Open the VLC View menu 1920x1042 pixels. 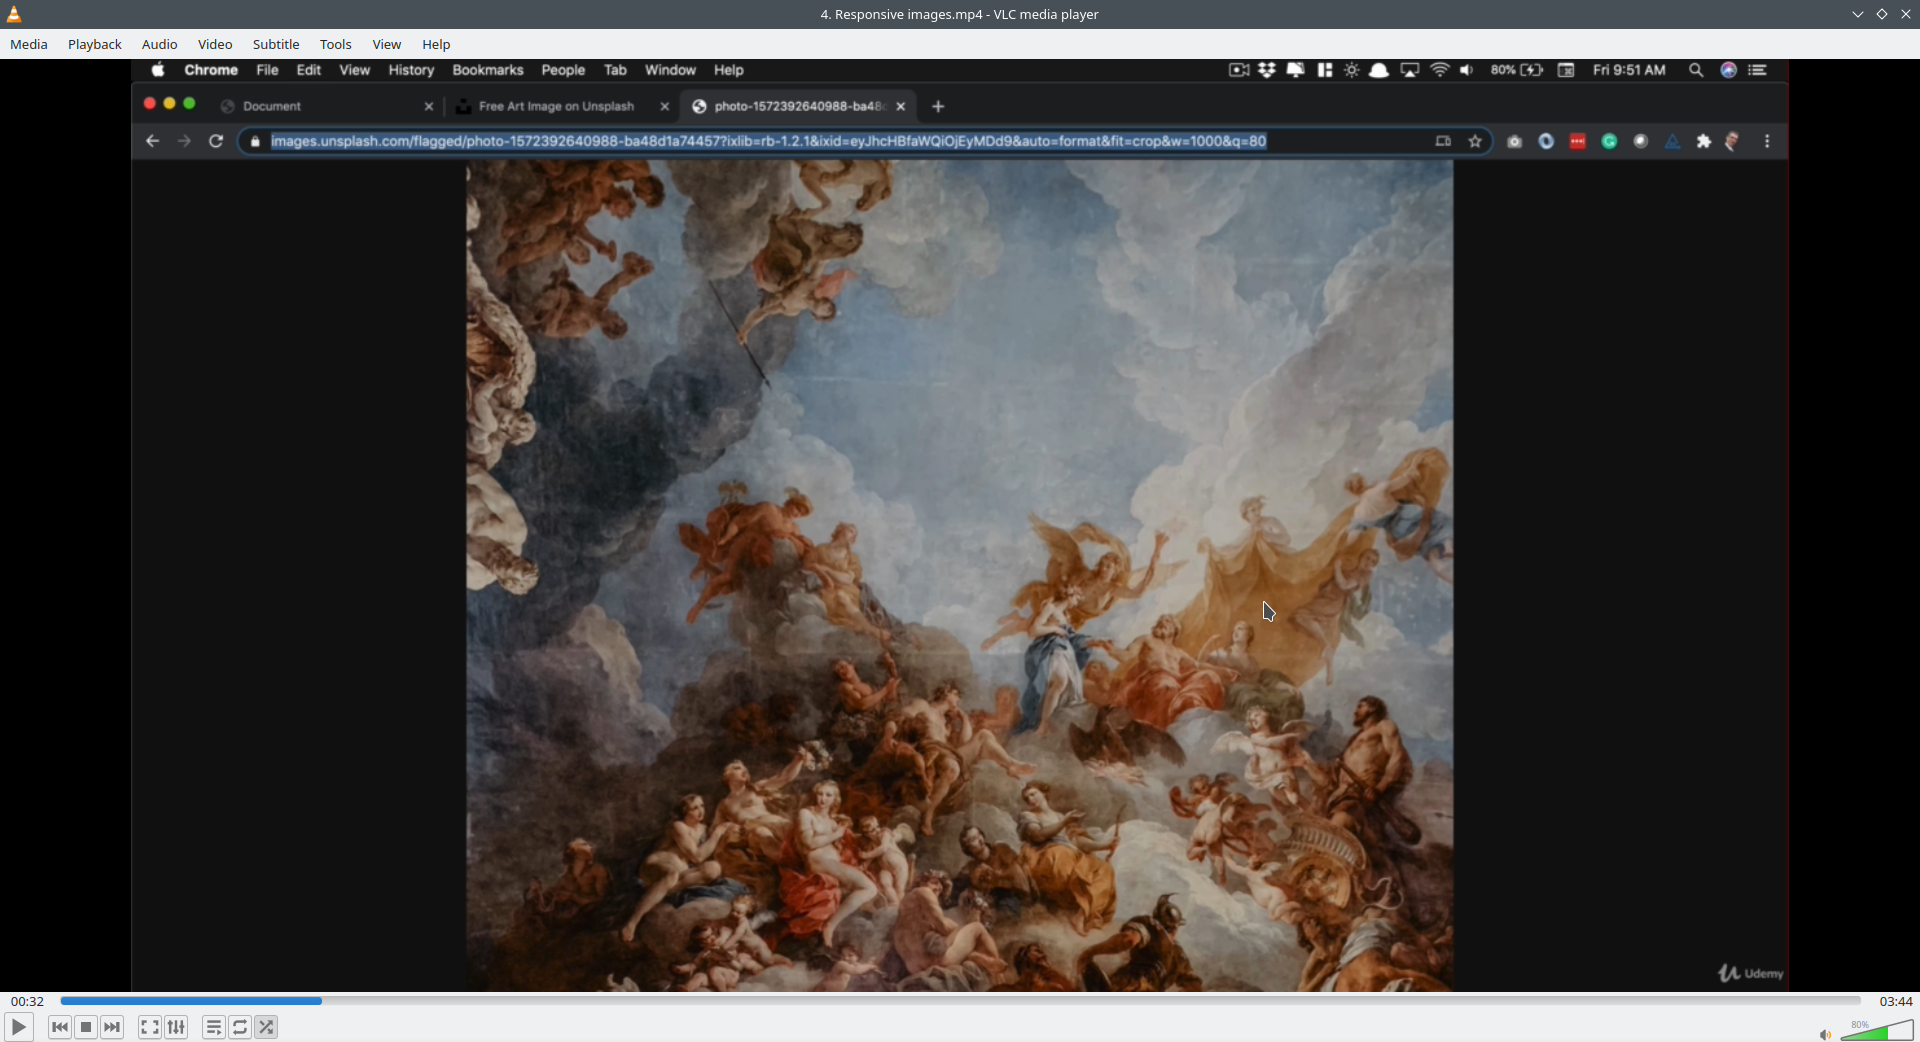point(387,44)
